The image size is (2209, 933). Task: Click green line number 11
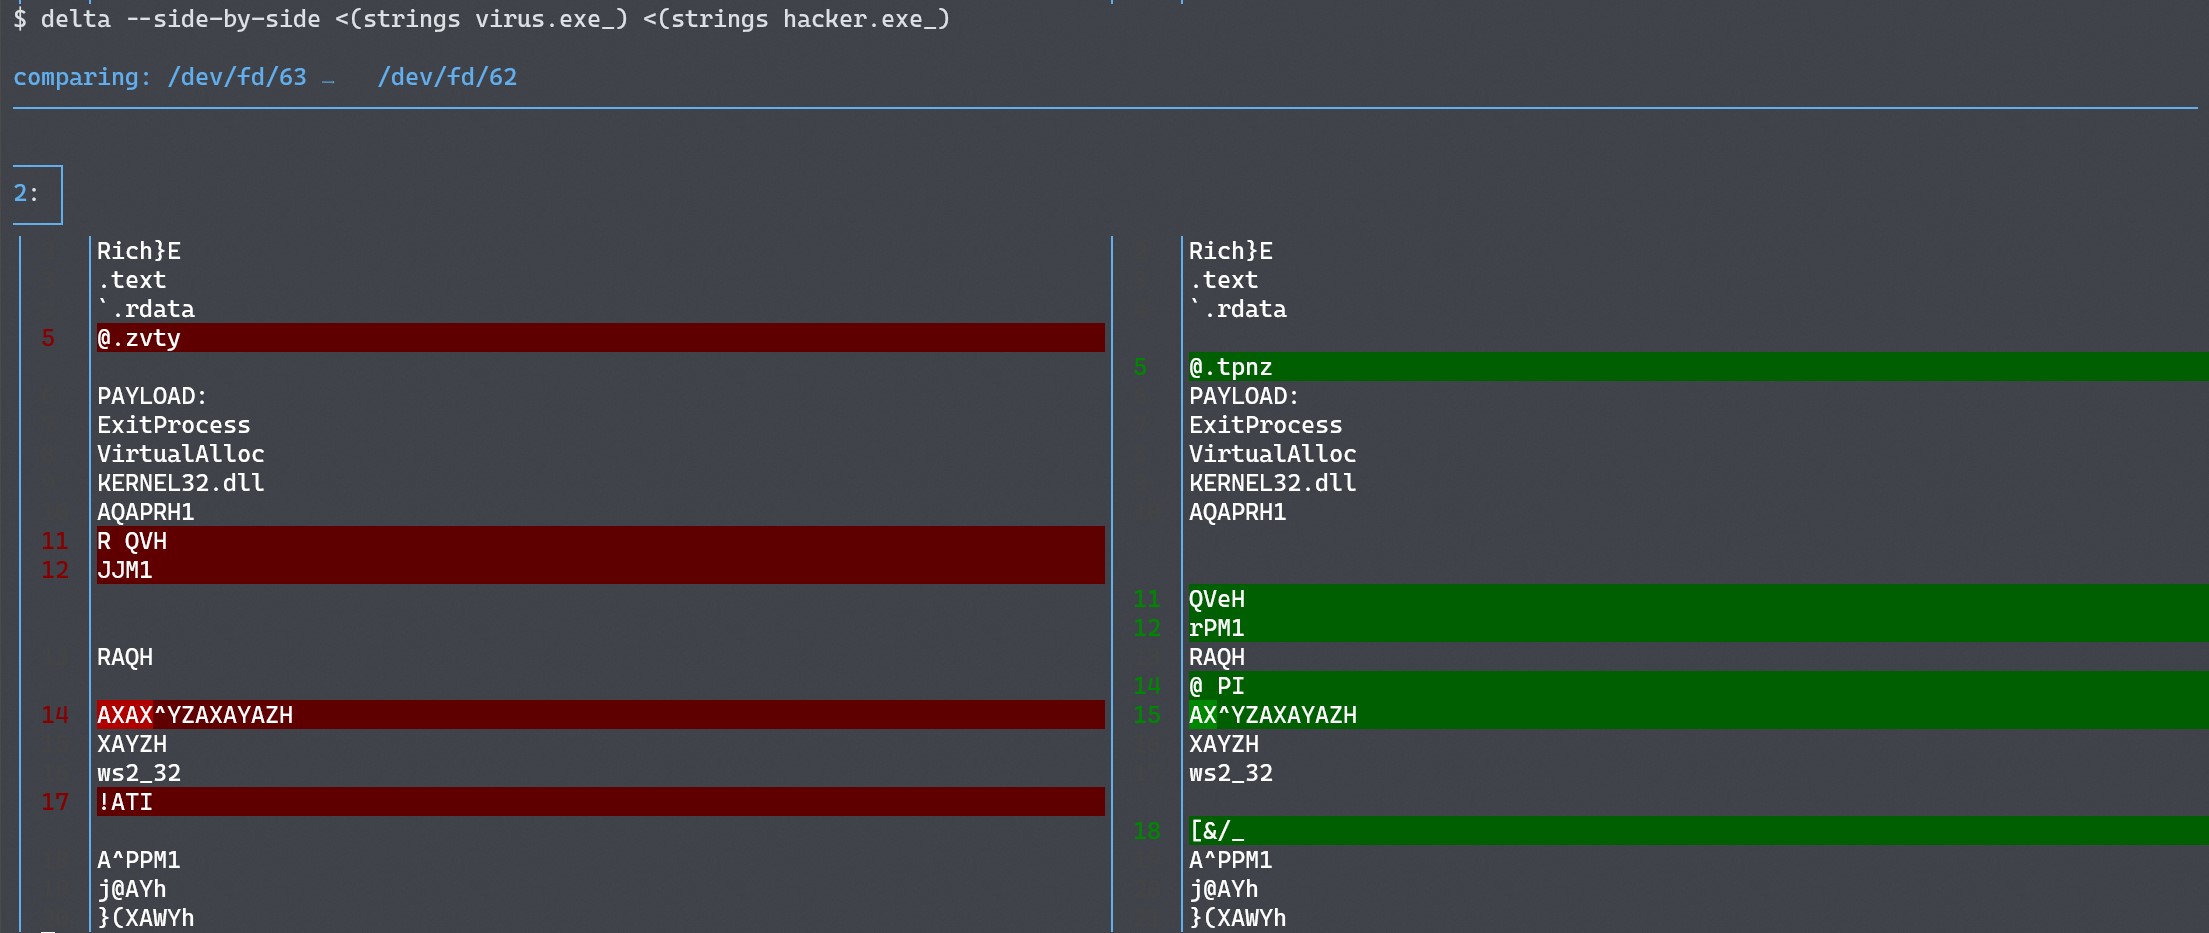point(1147,599)
